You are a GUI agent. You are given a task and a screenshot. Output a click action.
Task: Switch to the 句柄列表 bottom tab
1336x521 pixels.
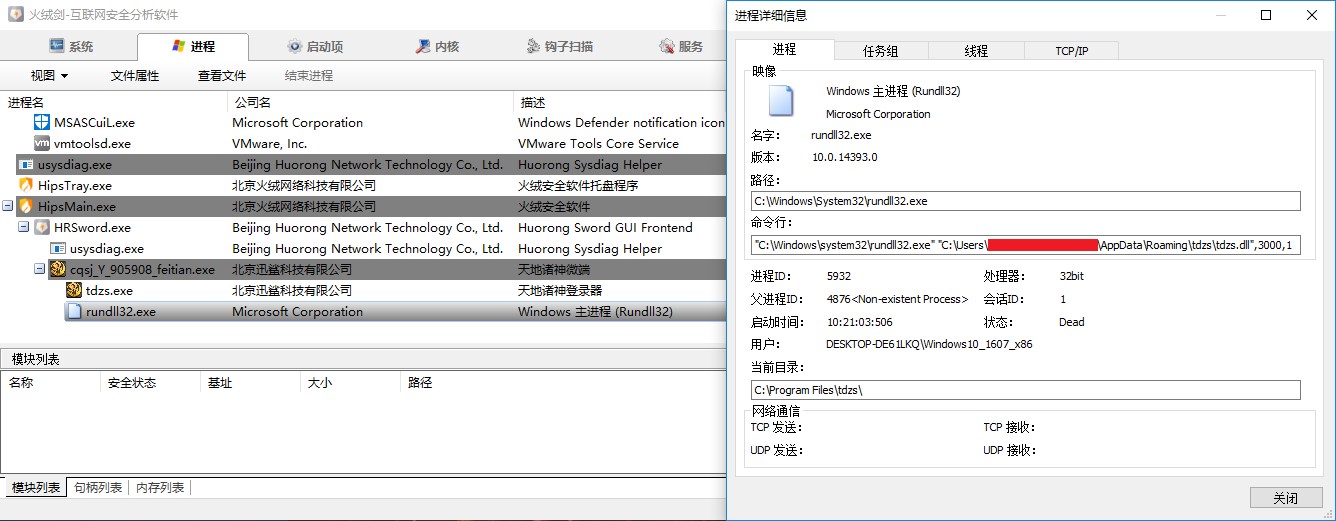[x=98, y=488]
